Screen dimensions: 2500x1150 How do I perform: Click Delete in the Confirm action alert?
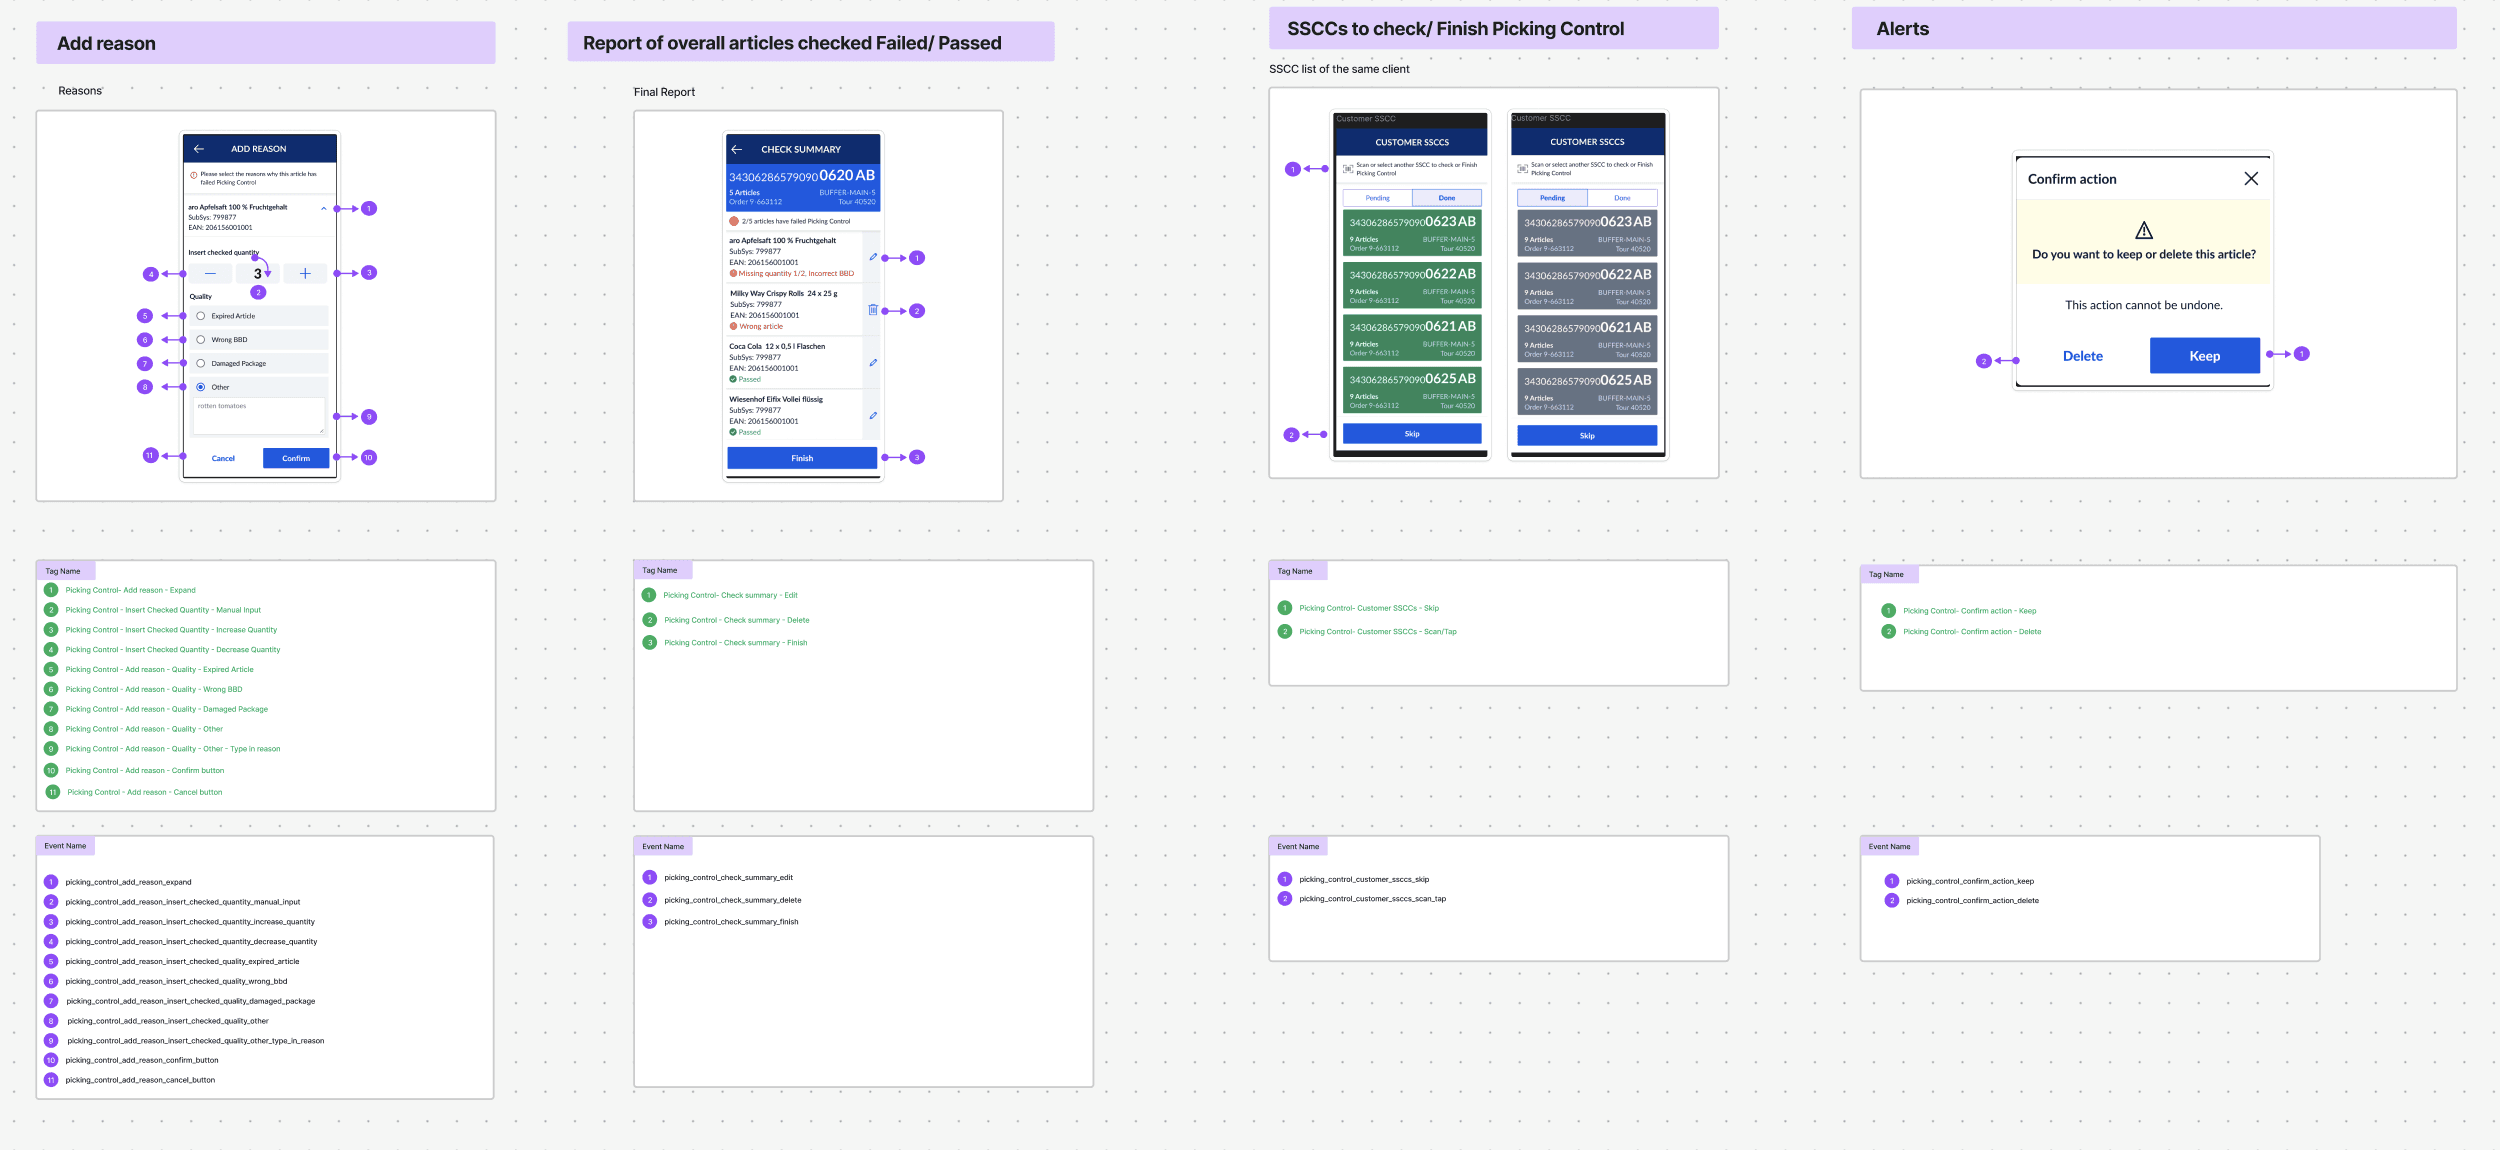[2082, 356]
